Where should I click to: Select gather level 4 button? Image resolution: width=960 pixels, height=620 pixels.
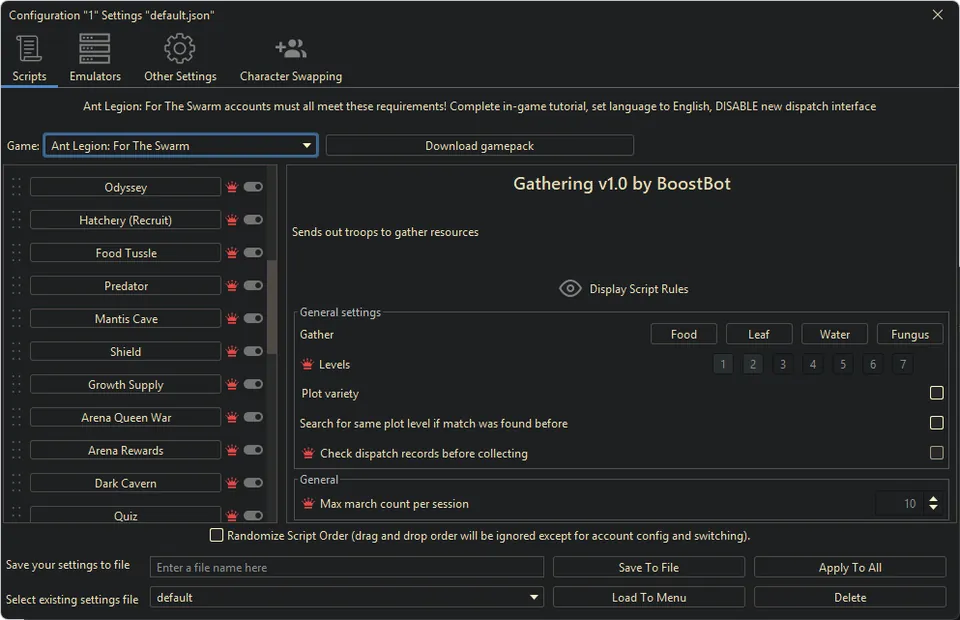[812, 364]
